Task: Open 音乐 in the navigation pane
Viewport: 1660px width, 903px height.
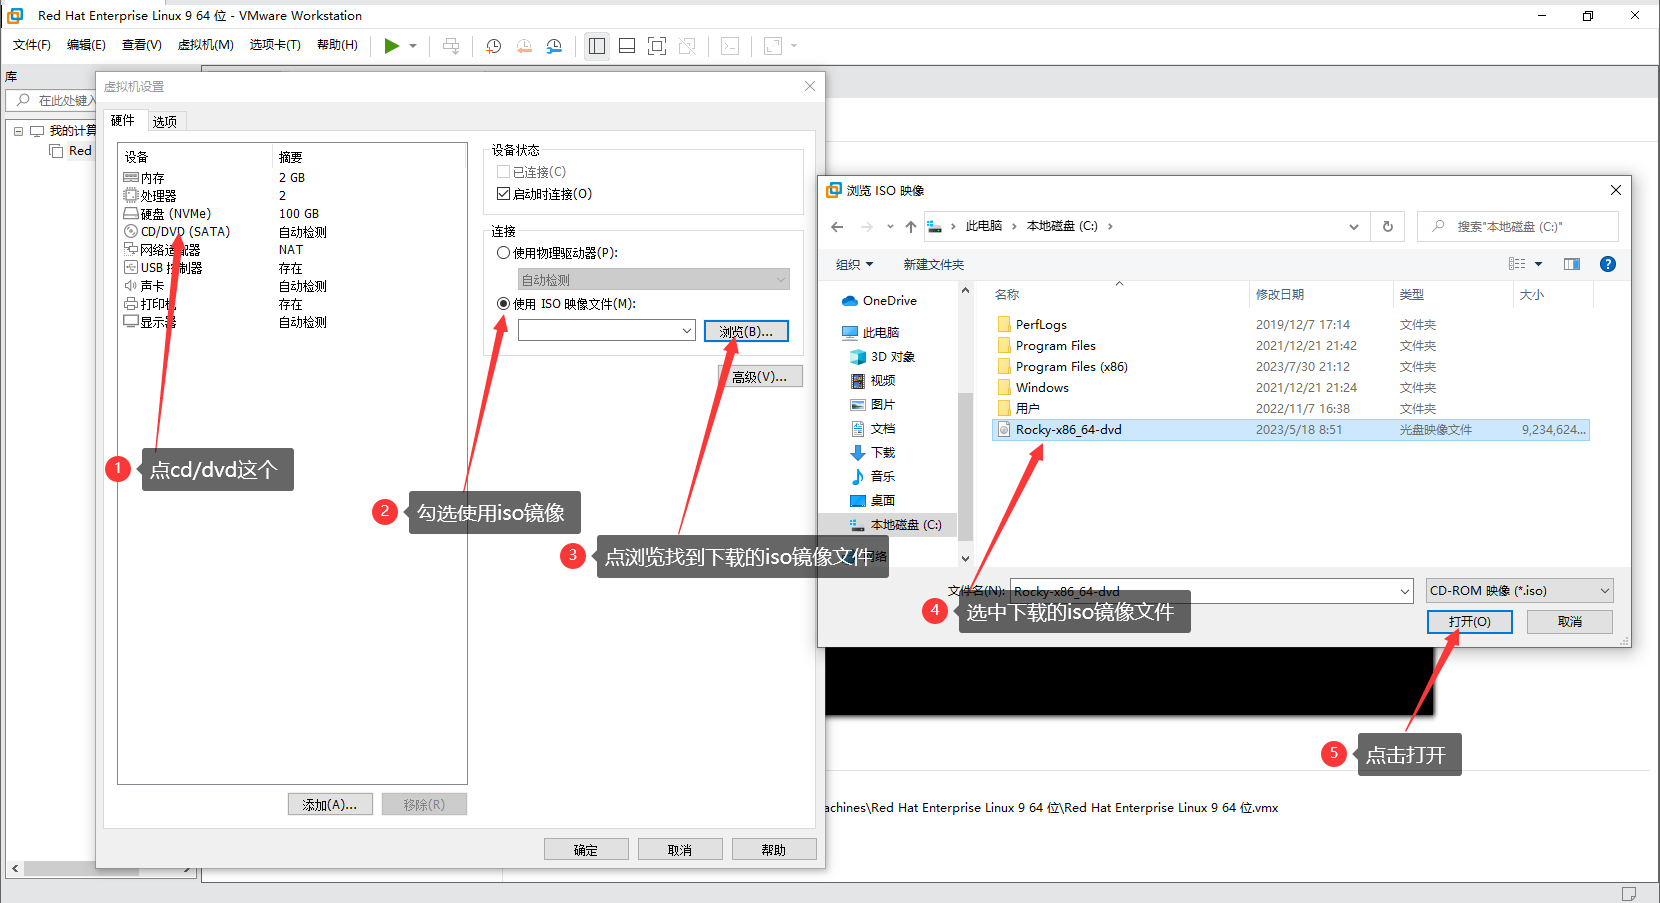Action: click(x=873, y=477)
